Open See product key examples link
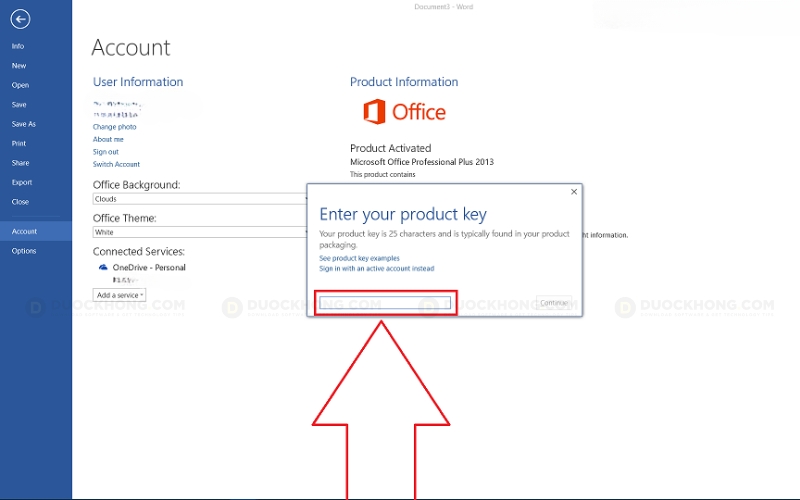Image resolution: width=800 pixels, height=500 pixels. coord(359,258)
